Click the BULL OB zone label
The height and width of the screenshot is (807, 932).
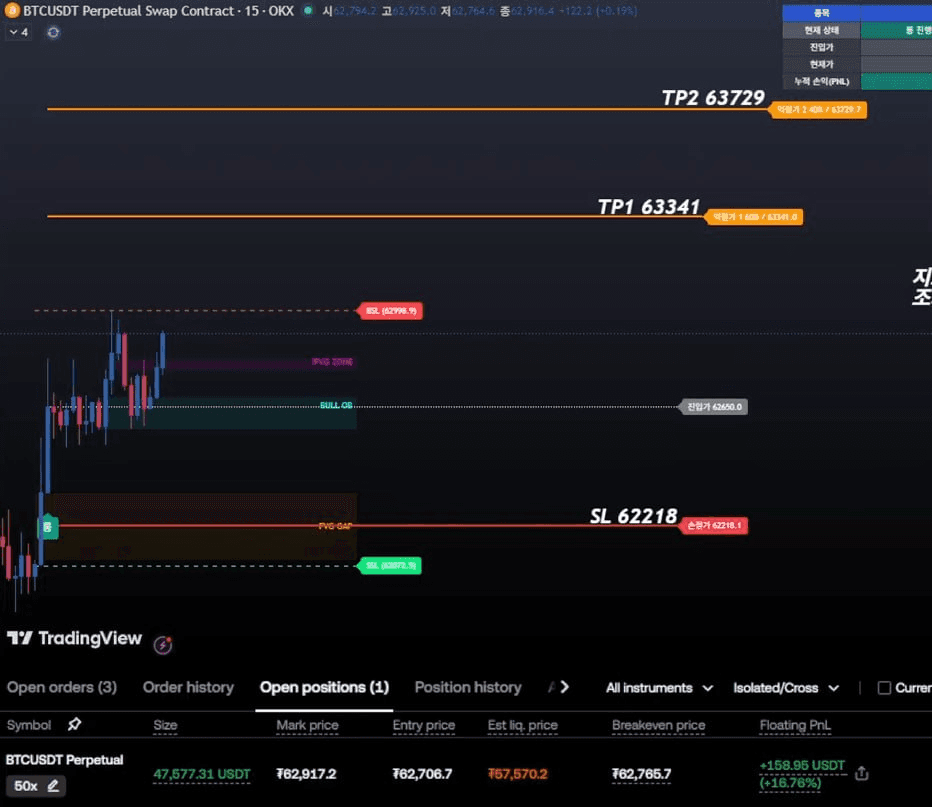pyautogui.click(x=336, y=405)
